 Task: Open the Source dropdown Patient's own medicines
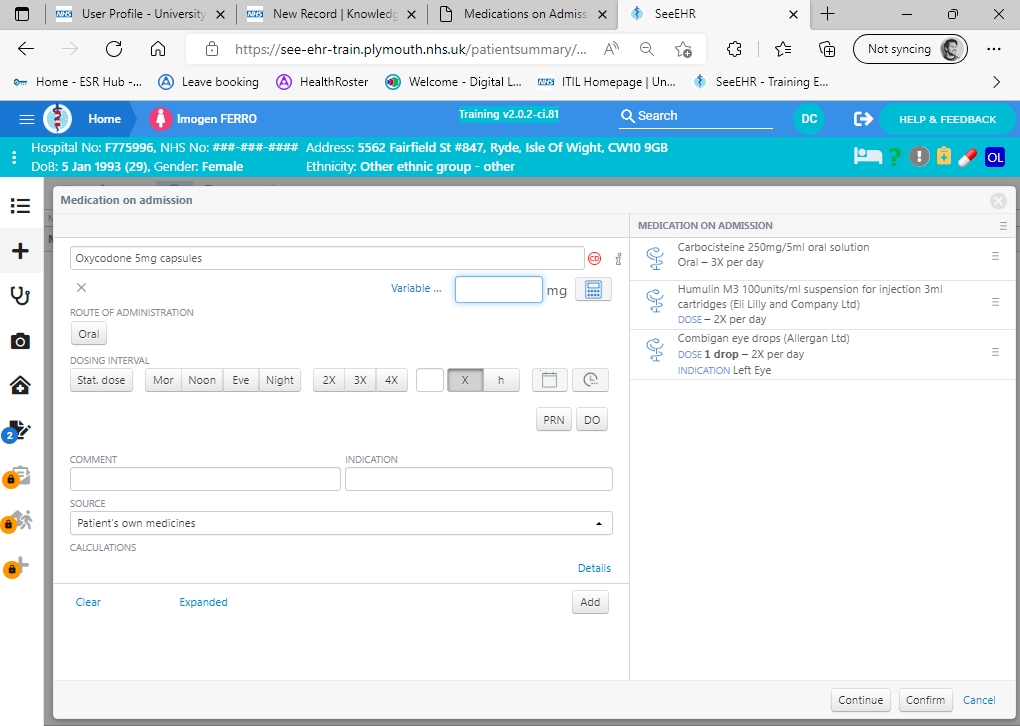pyautogui.click(x=341, y=523)
